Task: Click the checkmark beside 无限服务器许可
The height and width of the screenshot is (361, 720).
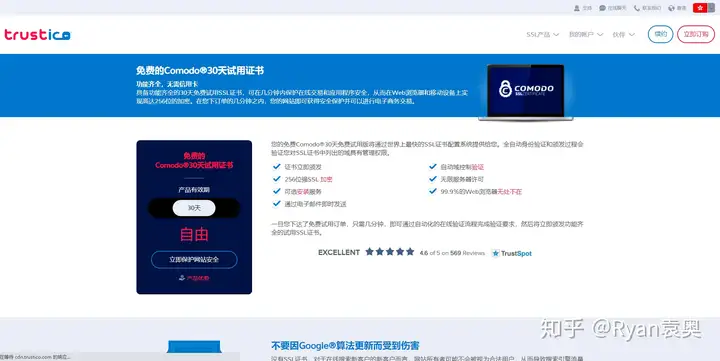Action: pos(433,179)
